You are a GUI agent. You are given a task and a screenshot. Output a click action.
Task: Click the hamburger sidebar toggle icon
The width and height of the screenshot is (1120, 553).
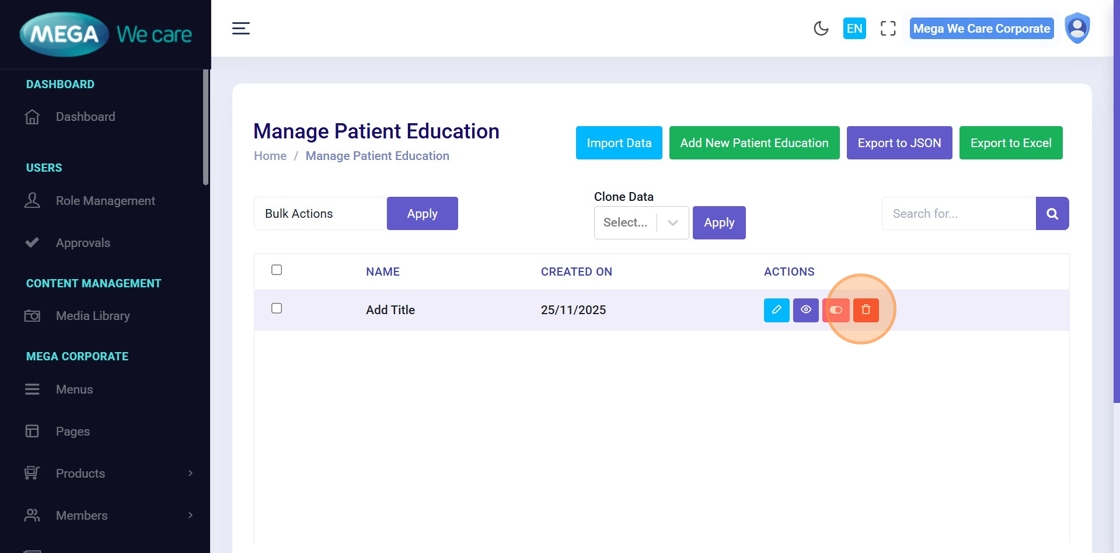pyautogui.click(x=241, y=28)
